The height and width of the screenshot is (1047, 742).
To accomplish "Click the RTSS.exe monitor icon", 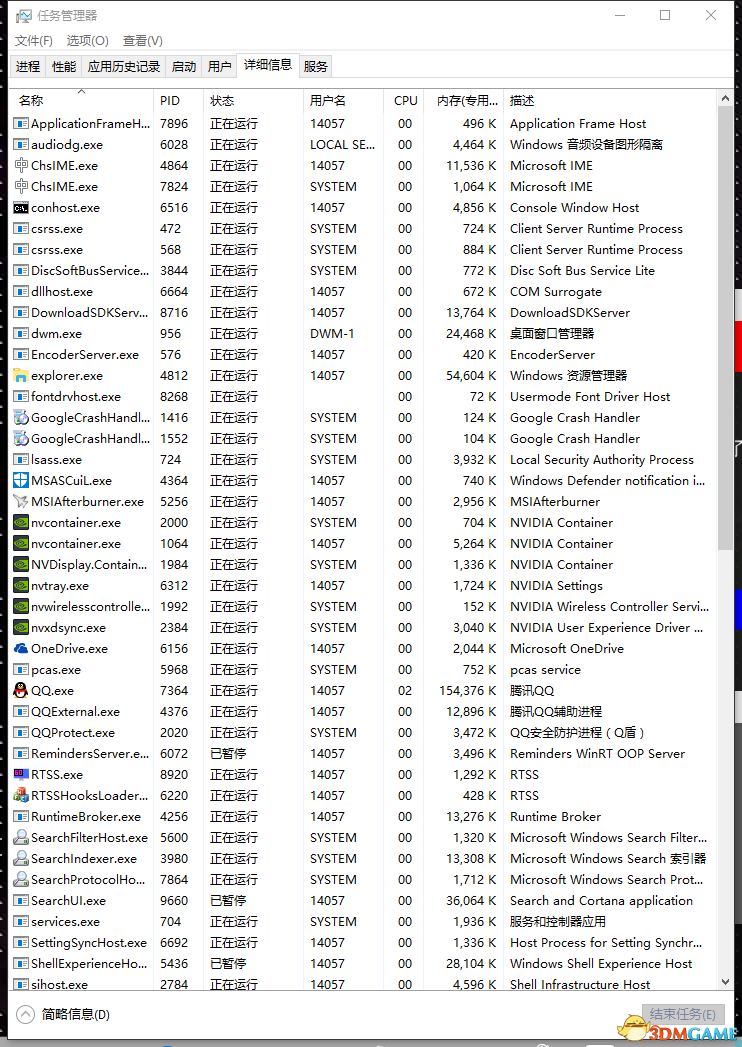I will 21,775.
